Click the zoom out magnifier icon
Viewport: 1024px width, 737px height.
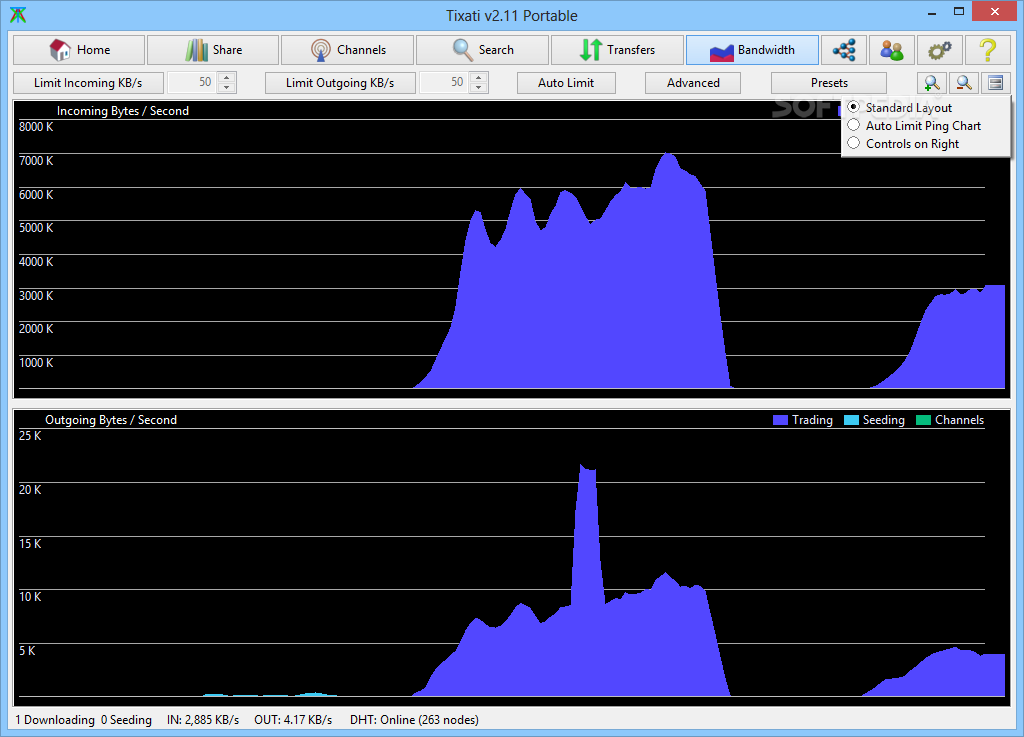[964, 83]
